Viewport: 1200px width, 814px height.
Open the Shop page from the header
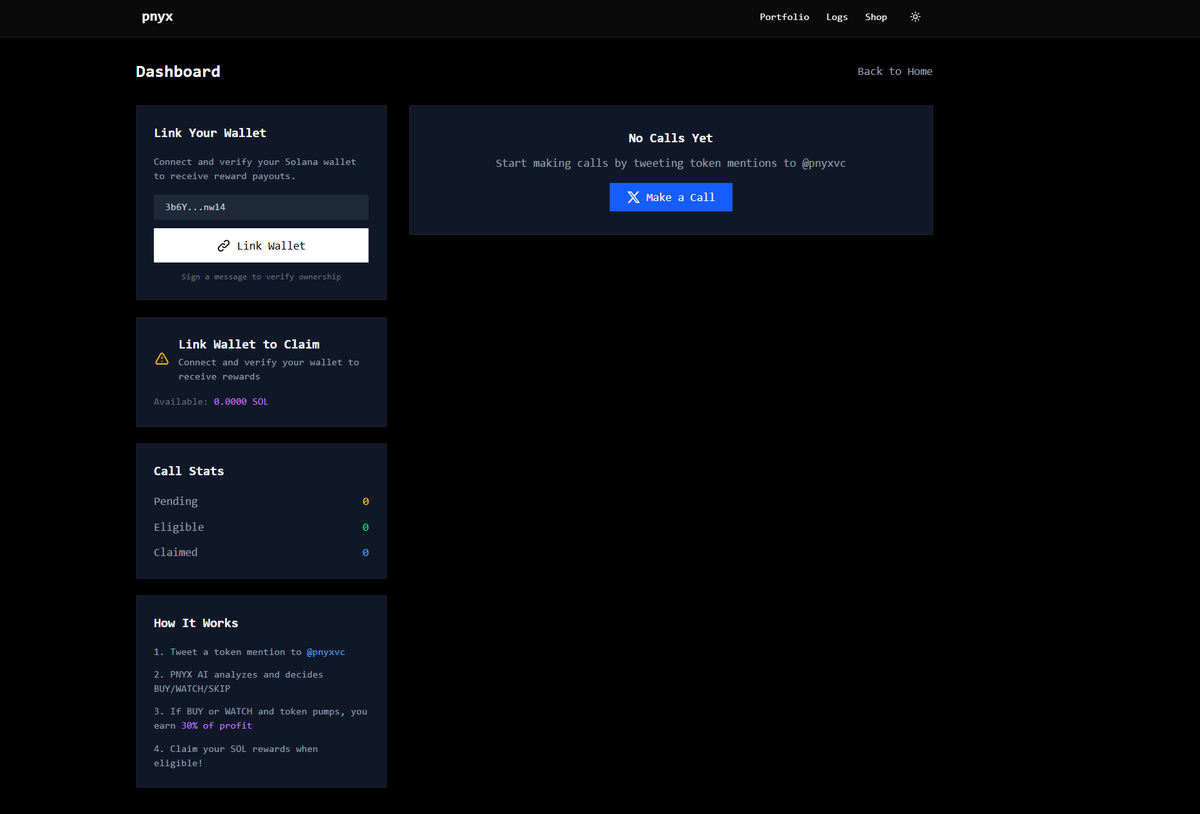coord(876,17)
